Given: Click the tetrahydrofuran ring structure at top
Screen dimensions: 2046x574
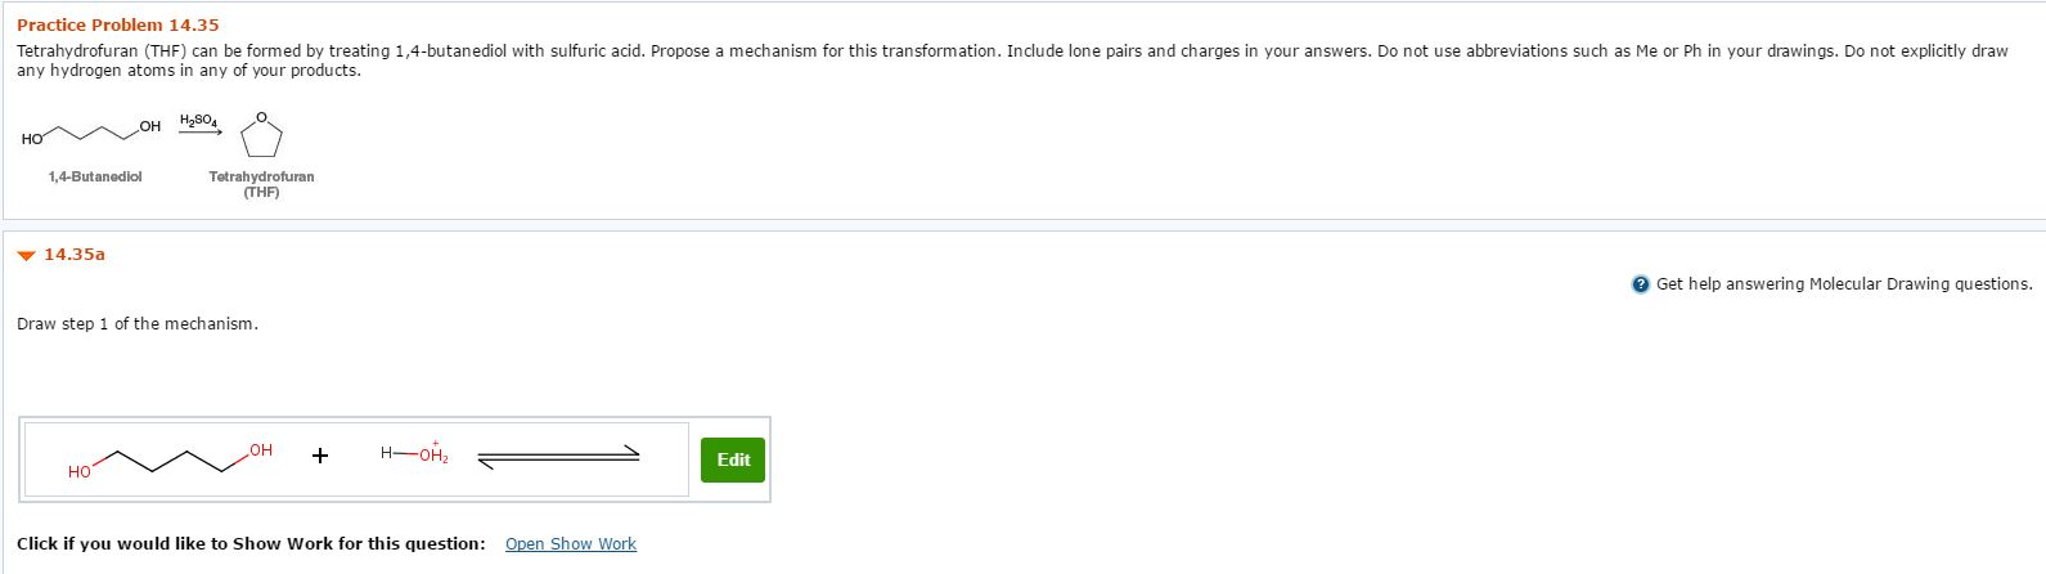Looking at the screenshot, I should 261,136.
